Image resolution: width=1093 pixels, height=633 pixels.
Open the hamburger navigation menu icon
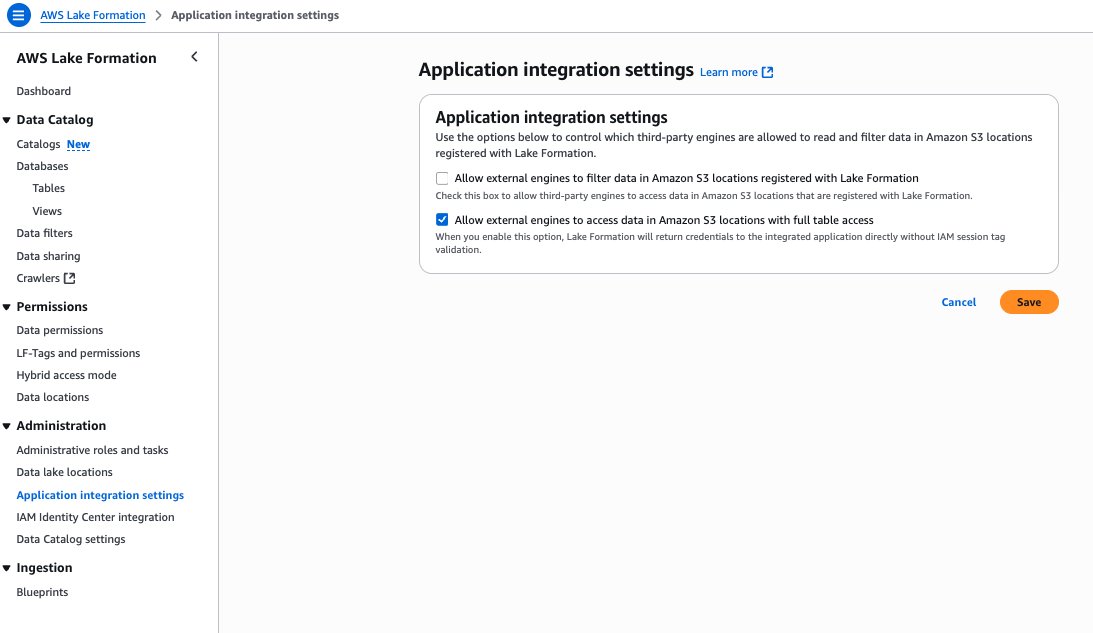coord(19,15)
